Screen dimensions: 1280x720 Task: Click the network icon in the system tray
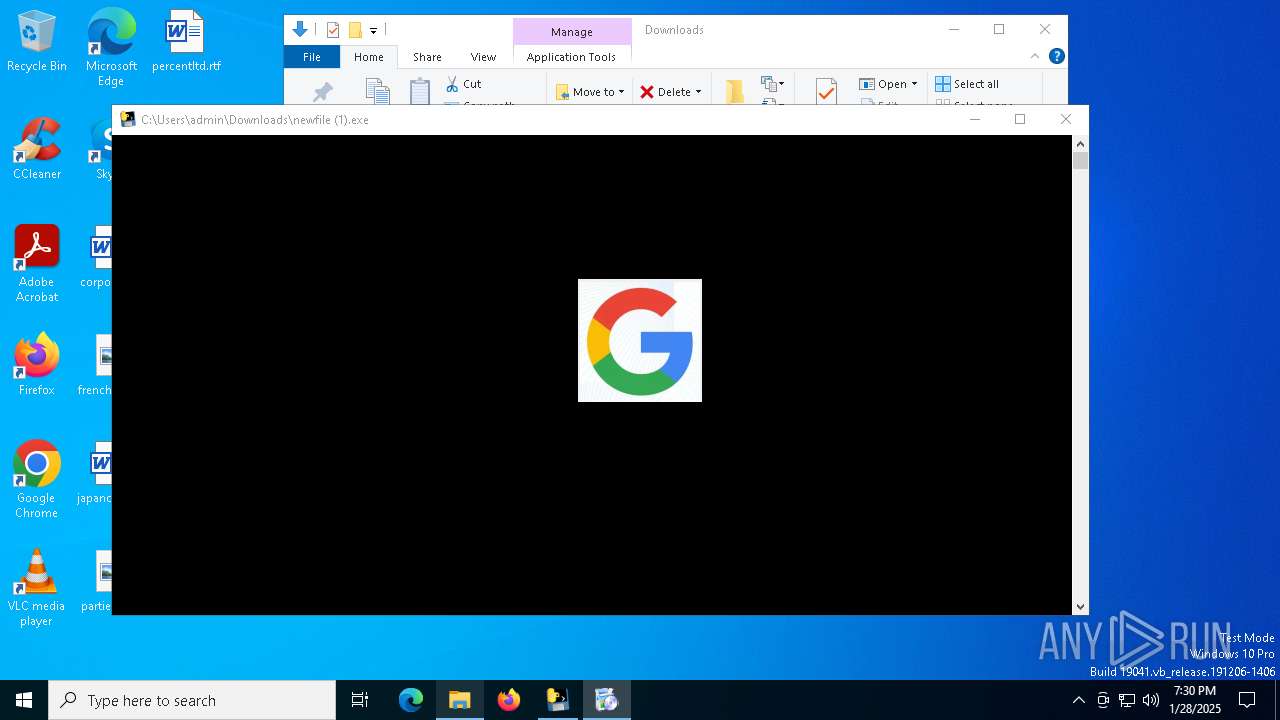[1127, 700]
